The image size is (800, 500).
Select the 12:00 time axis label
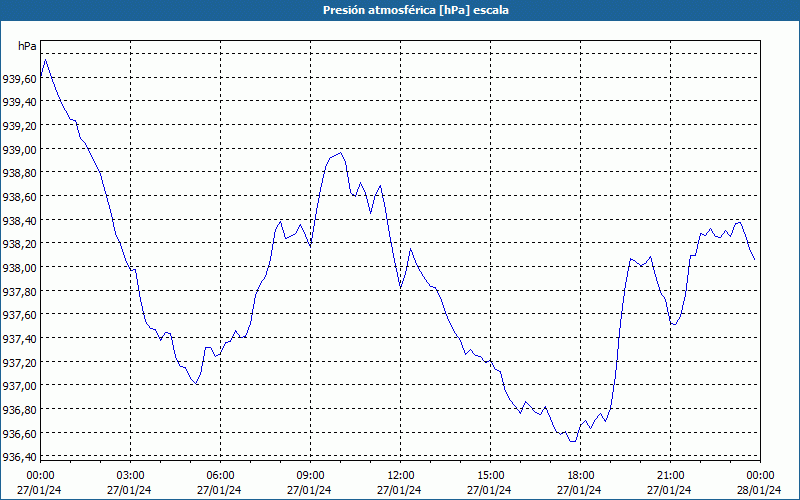click(400, 474)
